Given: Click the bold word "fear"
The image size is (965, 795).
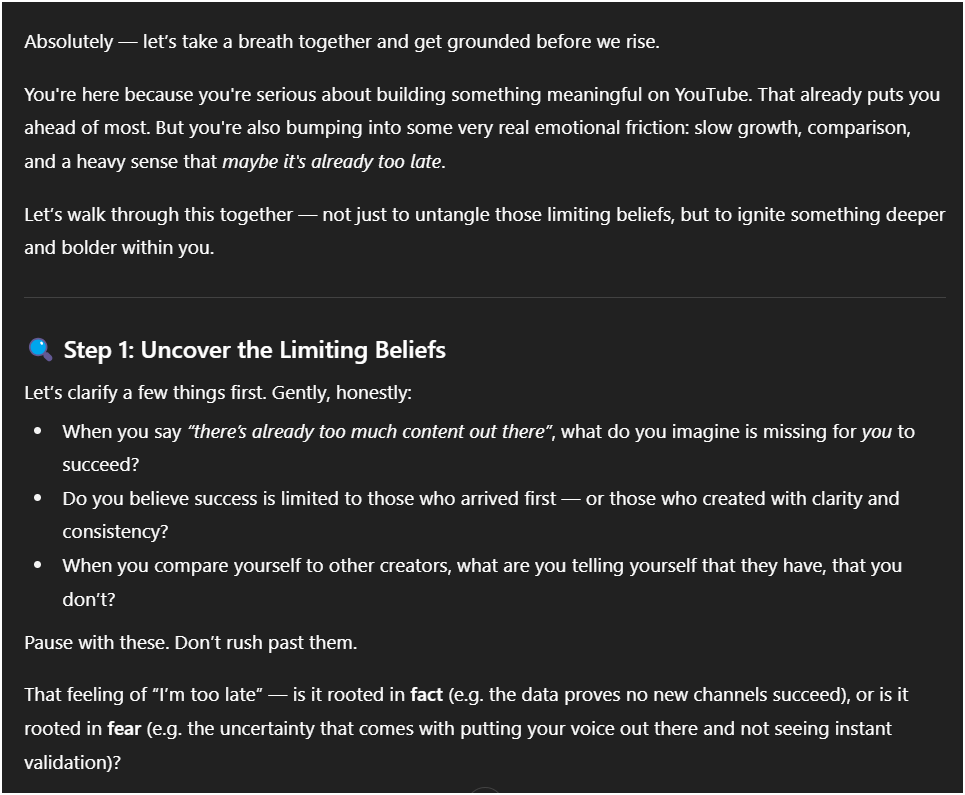Looking at the screenshot, I should coord(124,729).
